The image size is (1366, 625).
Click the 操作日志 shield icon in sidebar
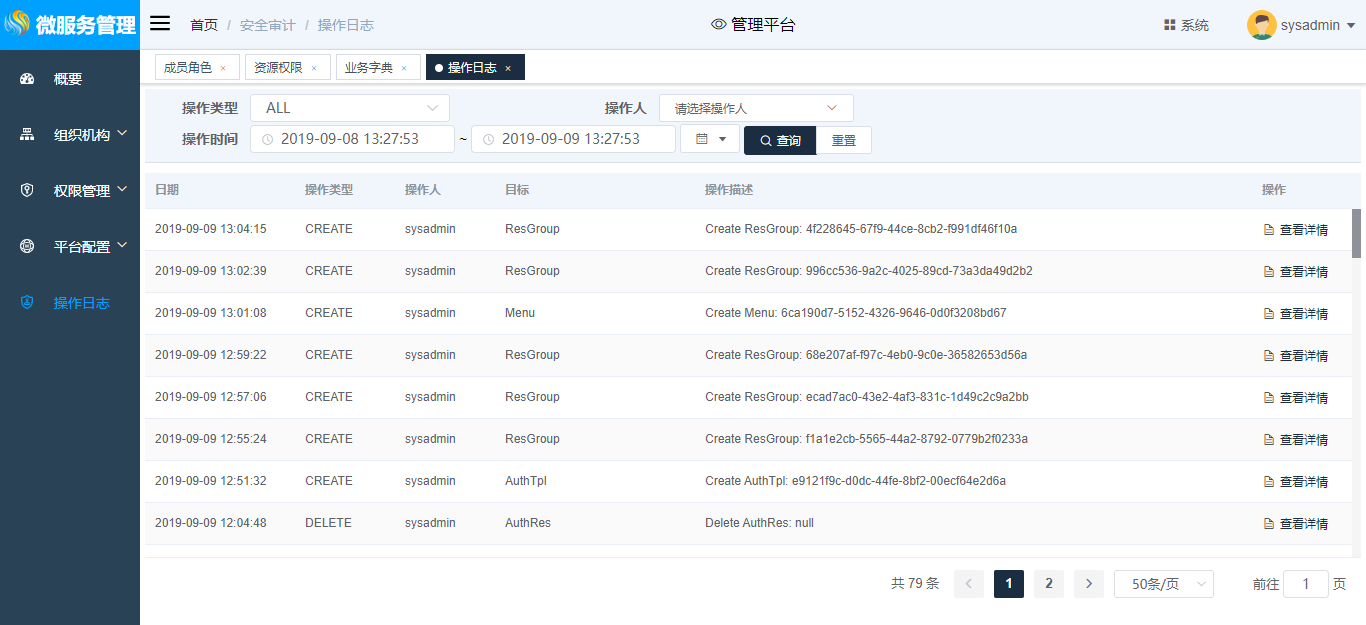pos(27,303)
